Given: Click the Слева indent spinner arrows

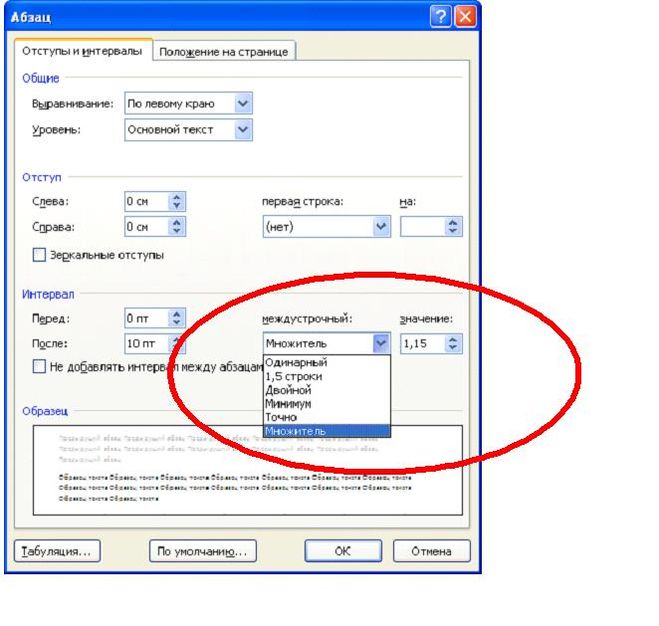Looking at the screenshot, I should pos(178,201).
